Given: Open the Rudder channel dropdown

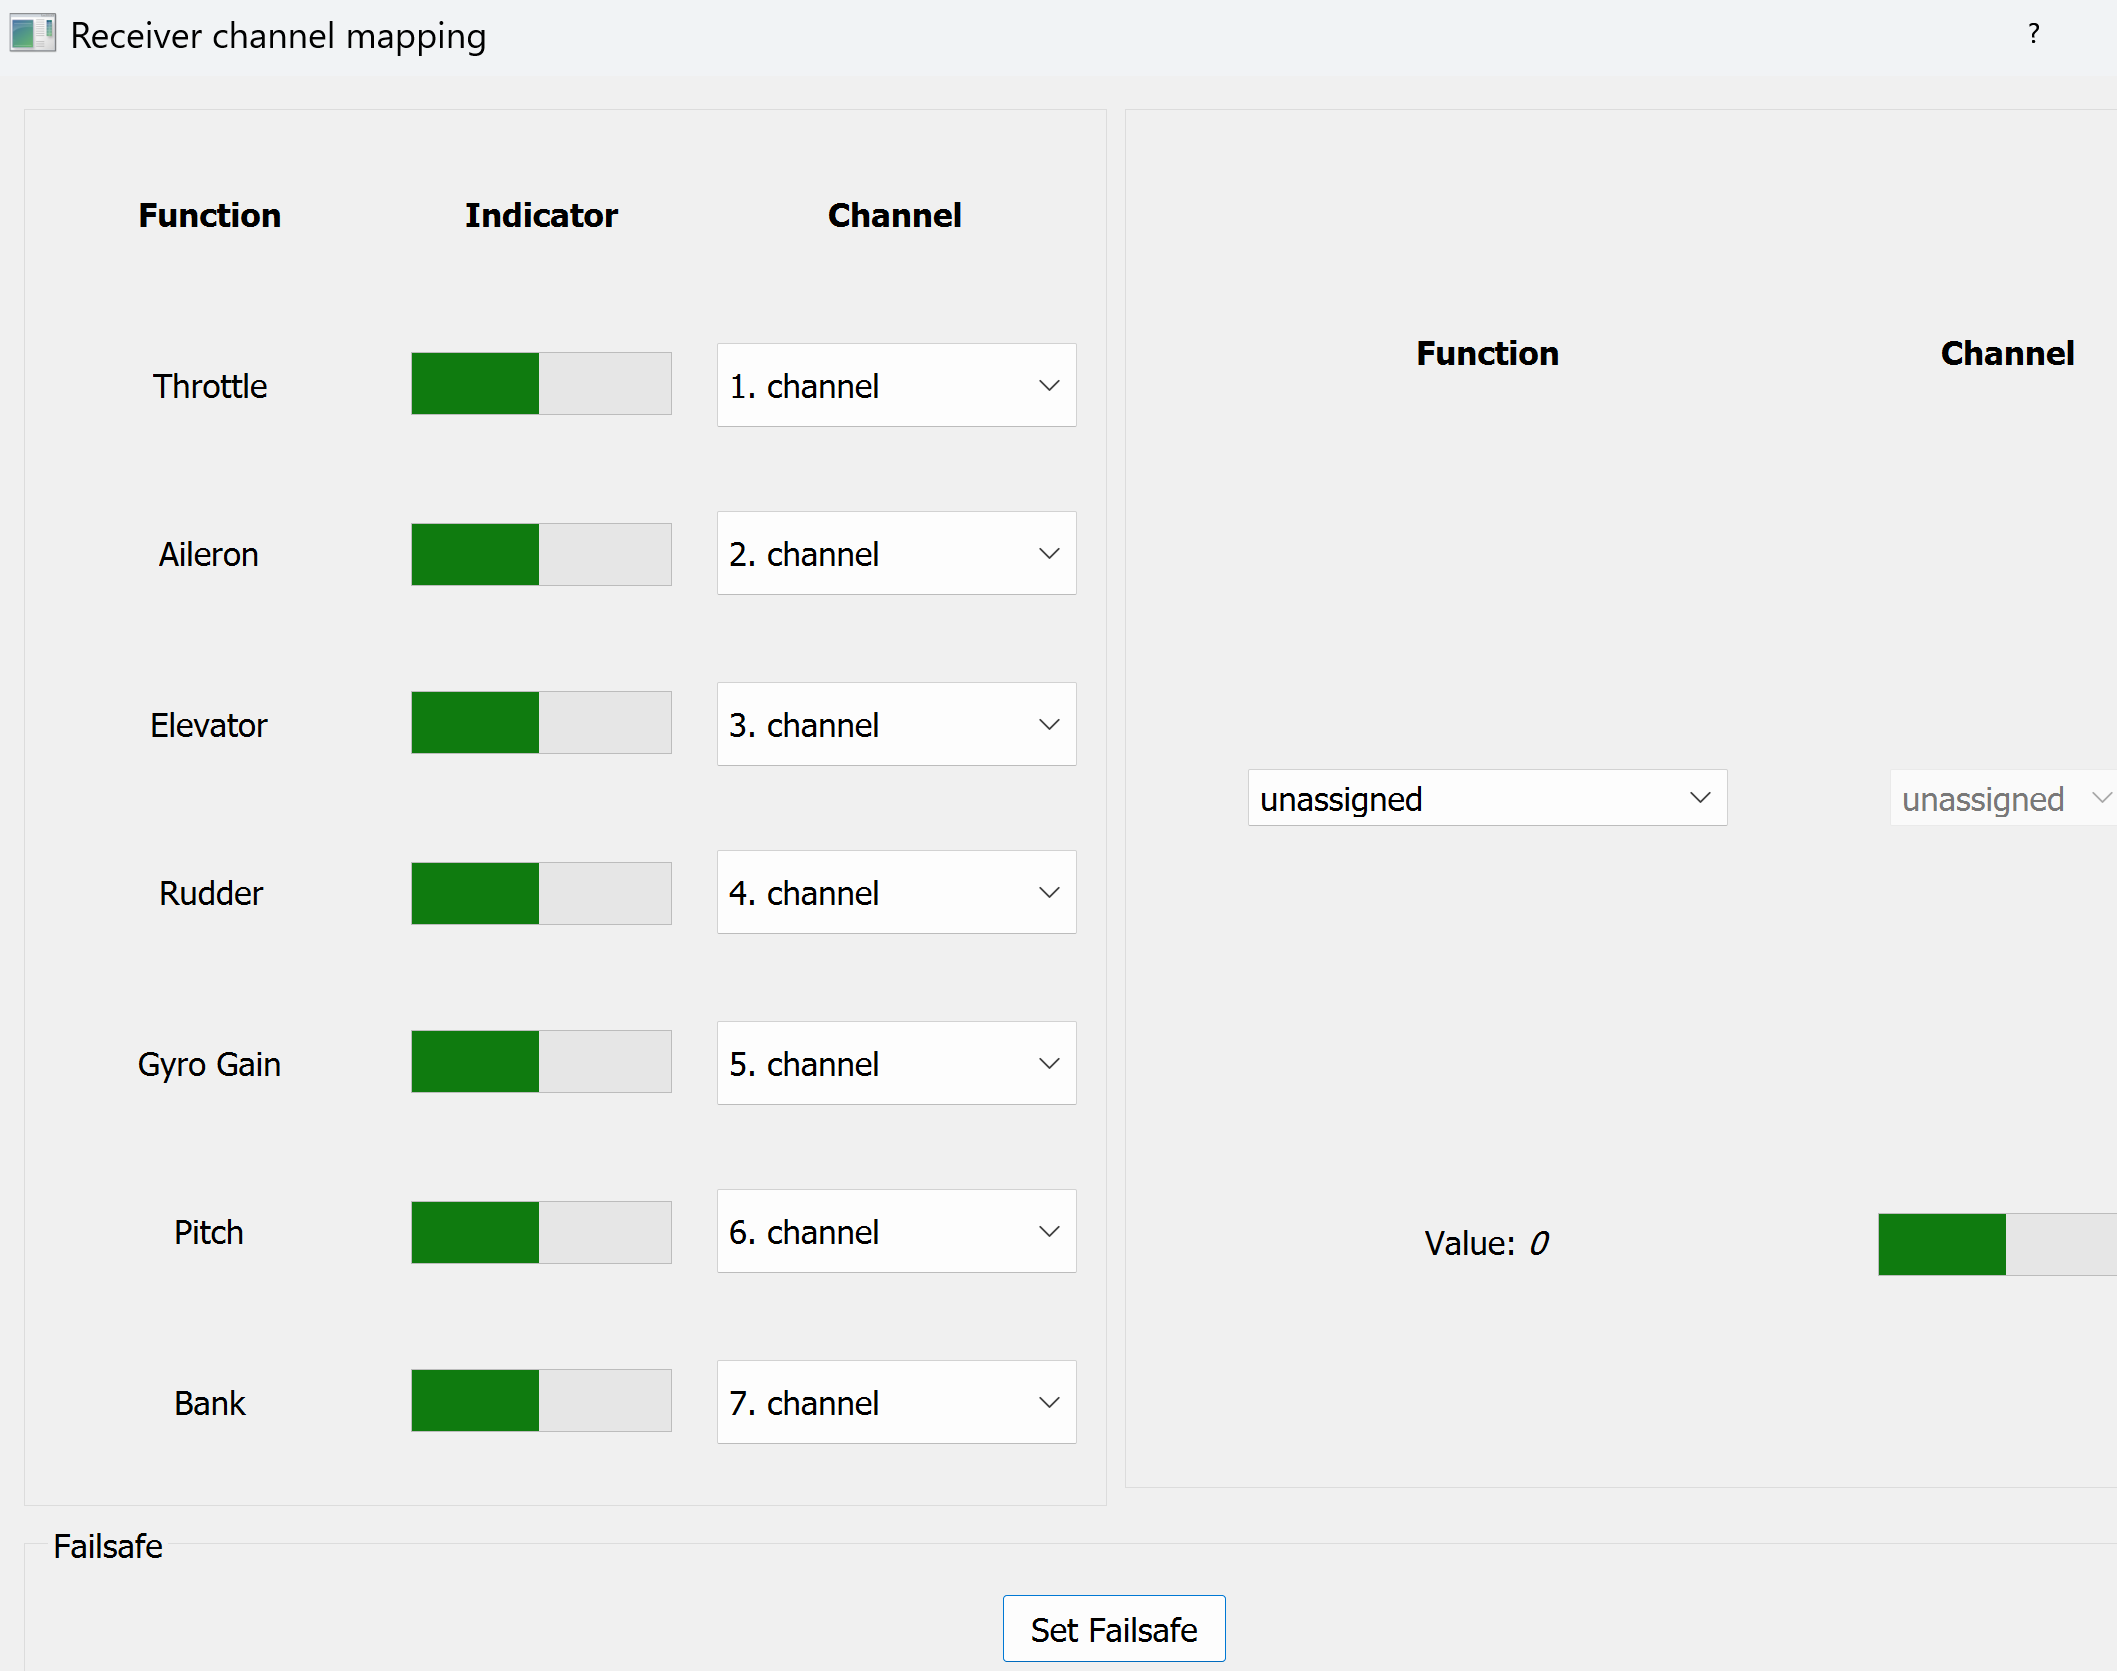Looking at the screenshot, I should [x=896, y=892].
